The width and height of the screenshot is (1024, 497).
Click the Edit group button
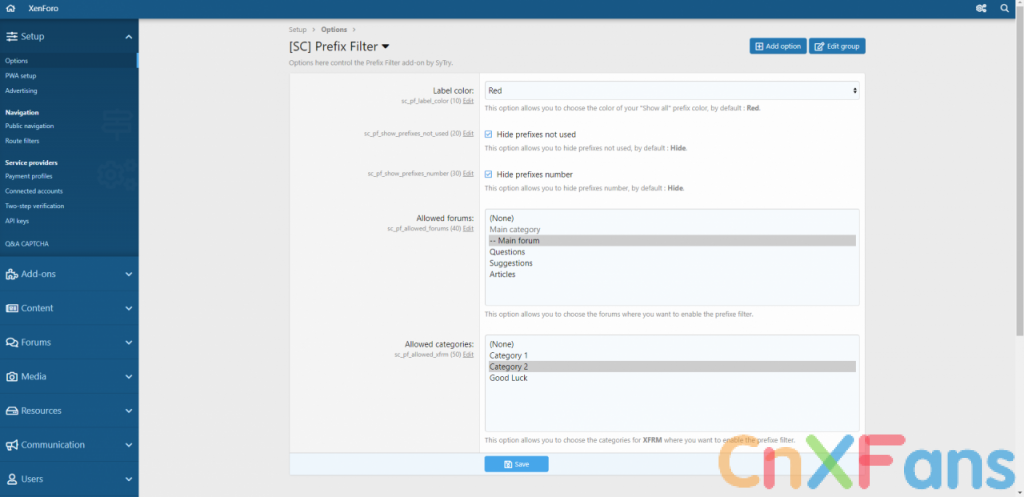click(837, 46)
